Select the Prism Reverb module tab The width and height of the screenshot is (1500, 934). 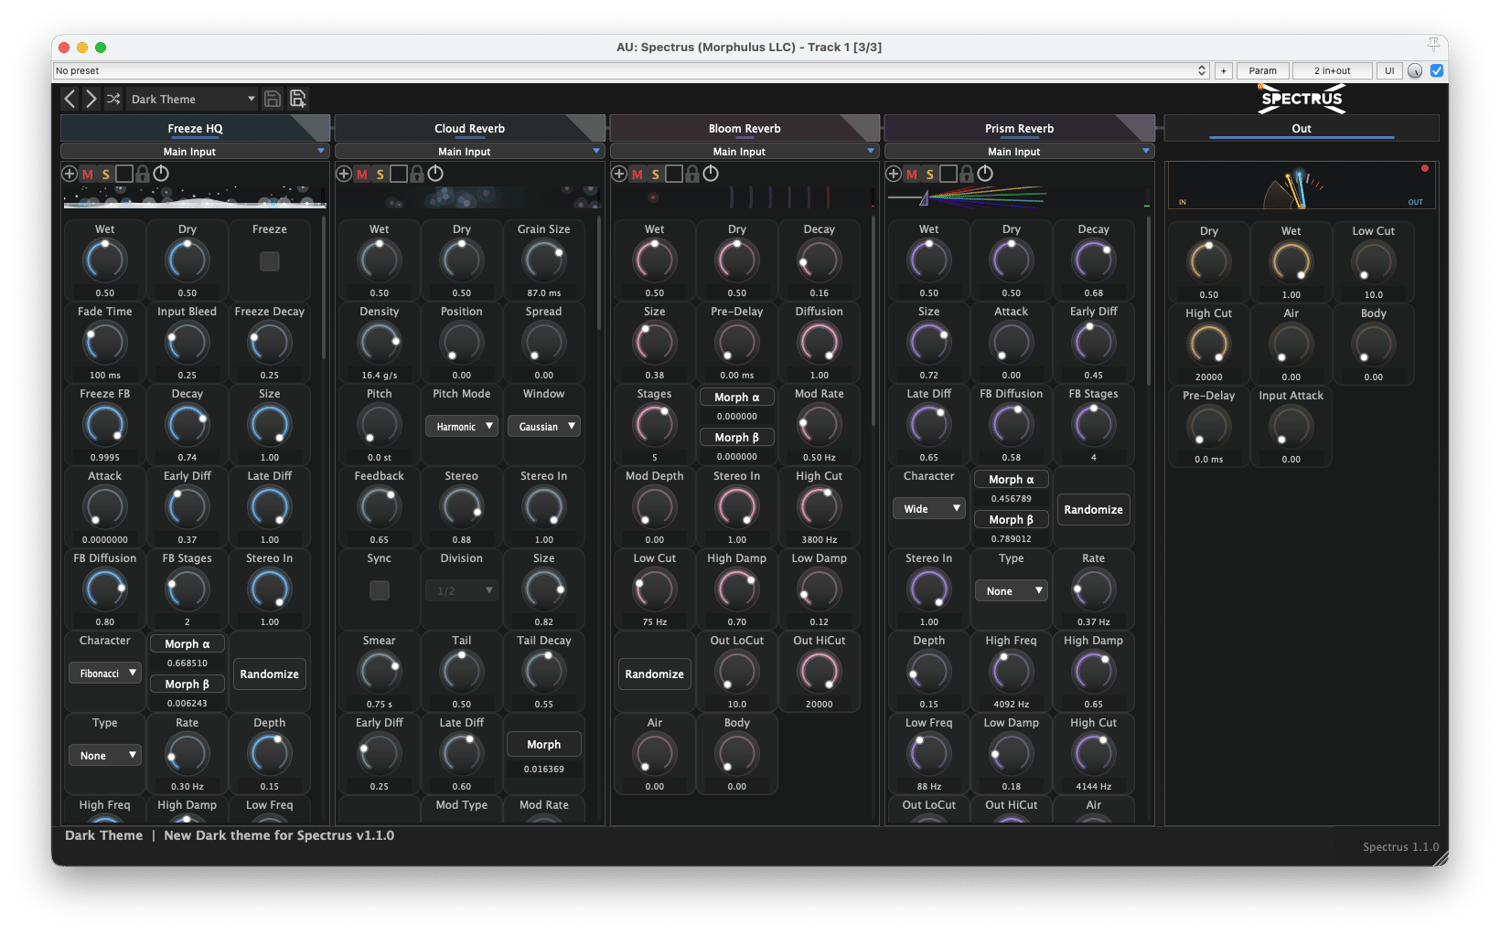click(1020, 128)
